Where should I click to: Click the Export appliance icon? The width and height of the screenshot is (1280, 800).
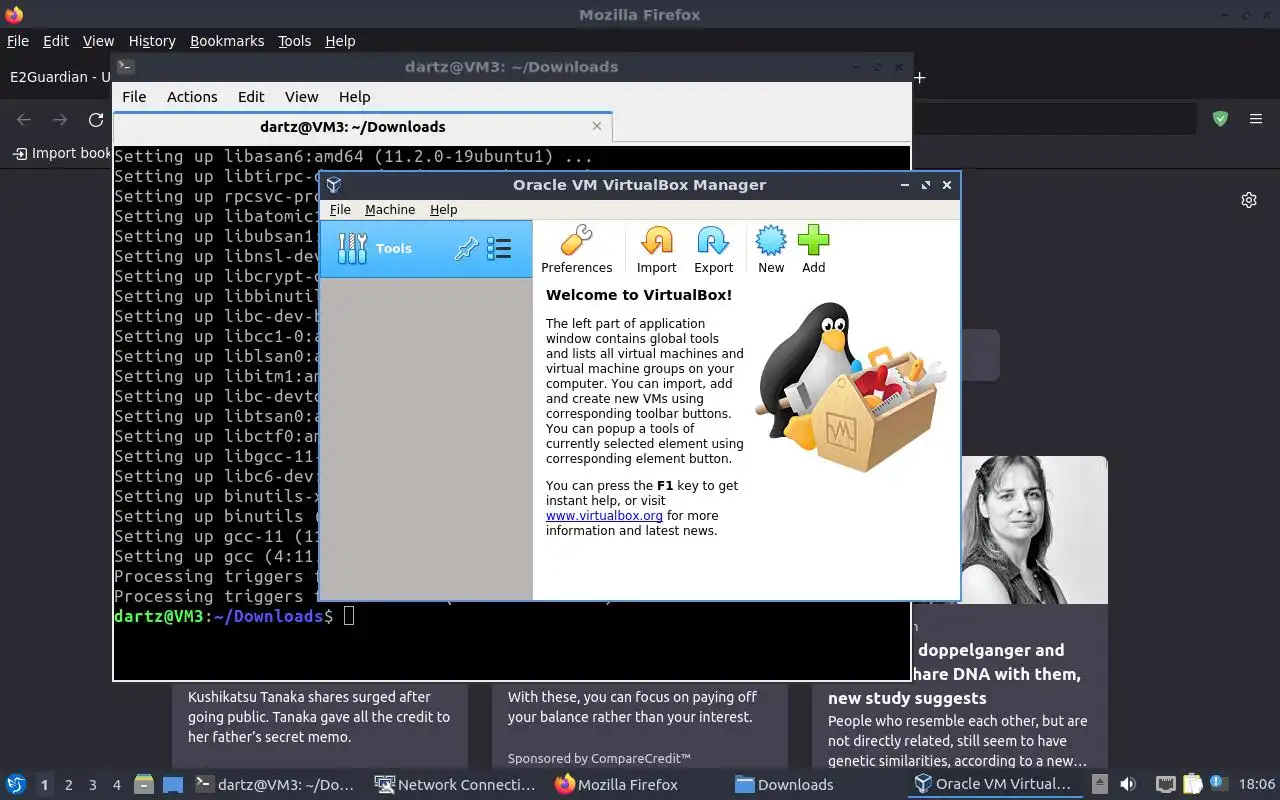(713, 249)
